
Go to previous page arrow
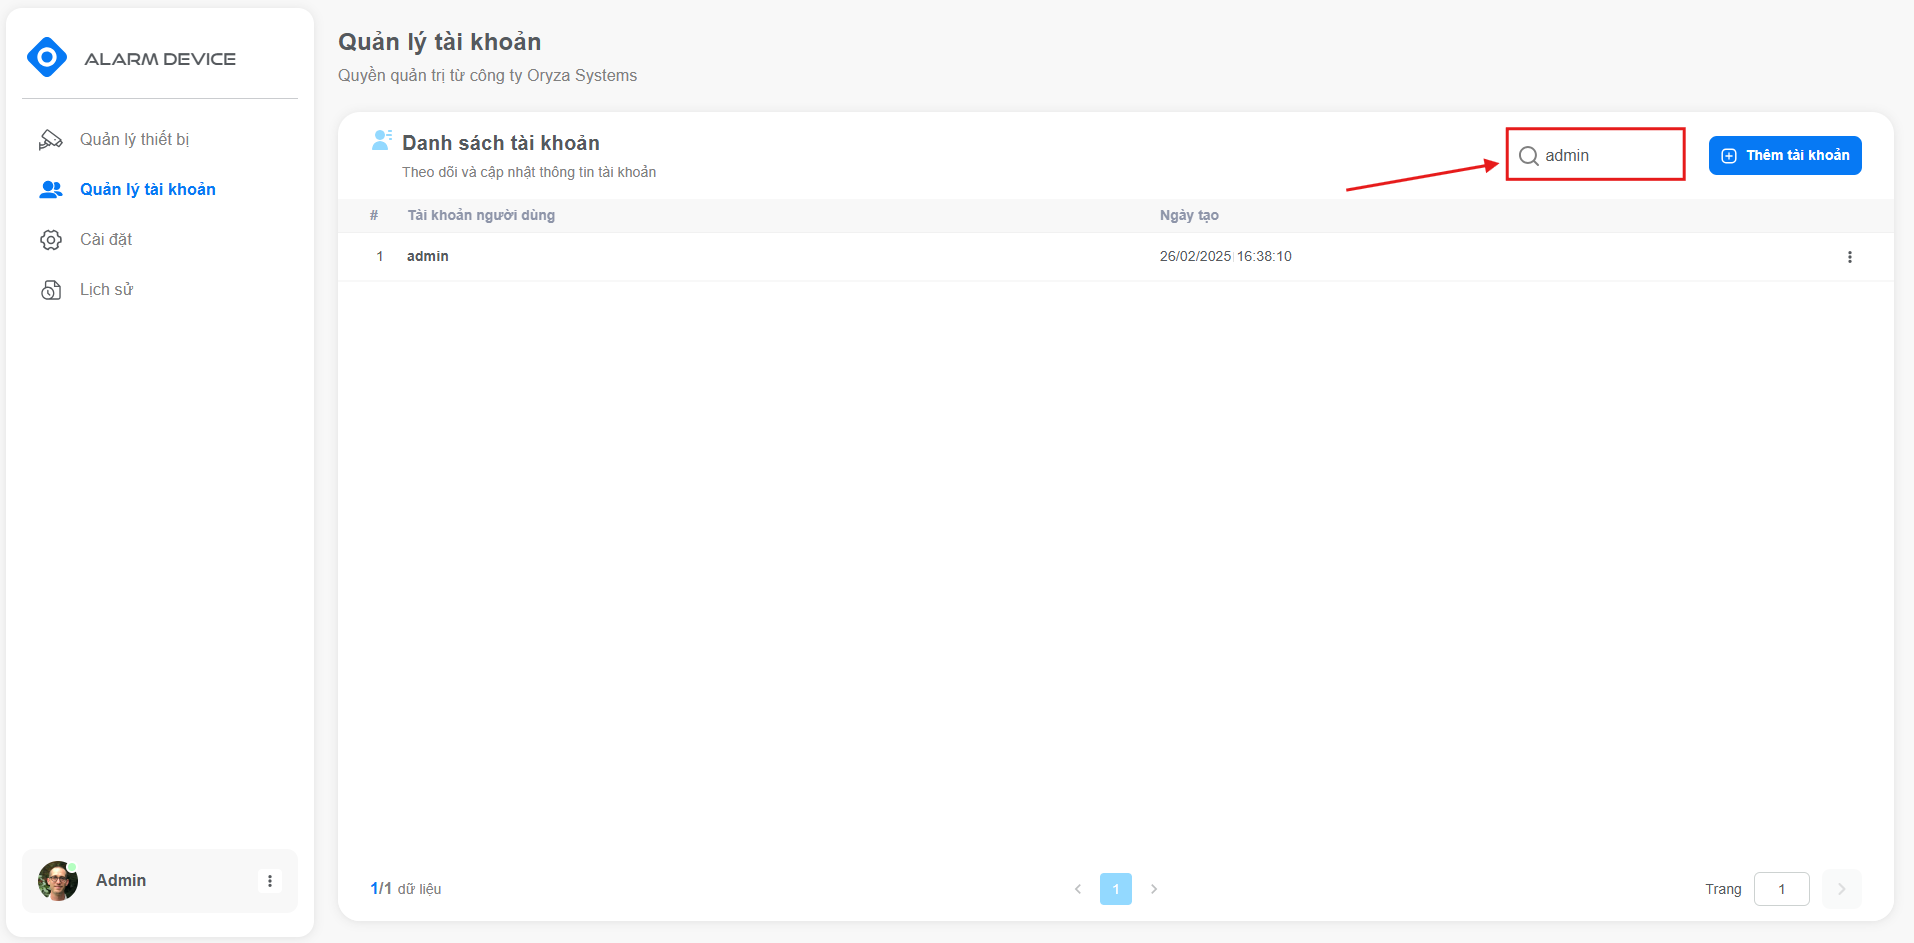[1078, 889]
